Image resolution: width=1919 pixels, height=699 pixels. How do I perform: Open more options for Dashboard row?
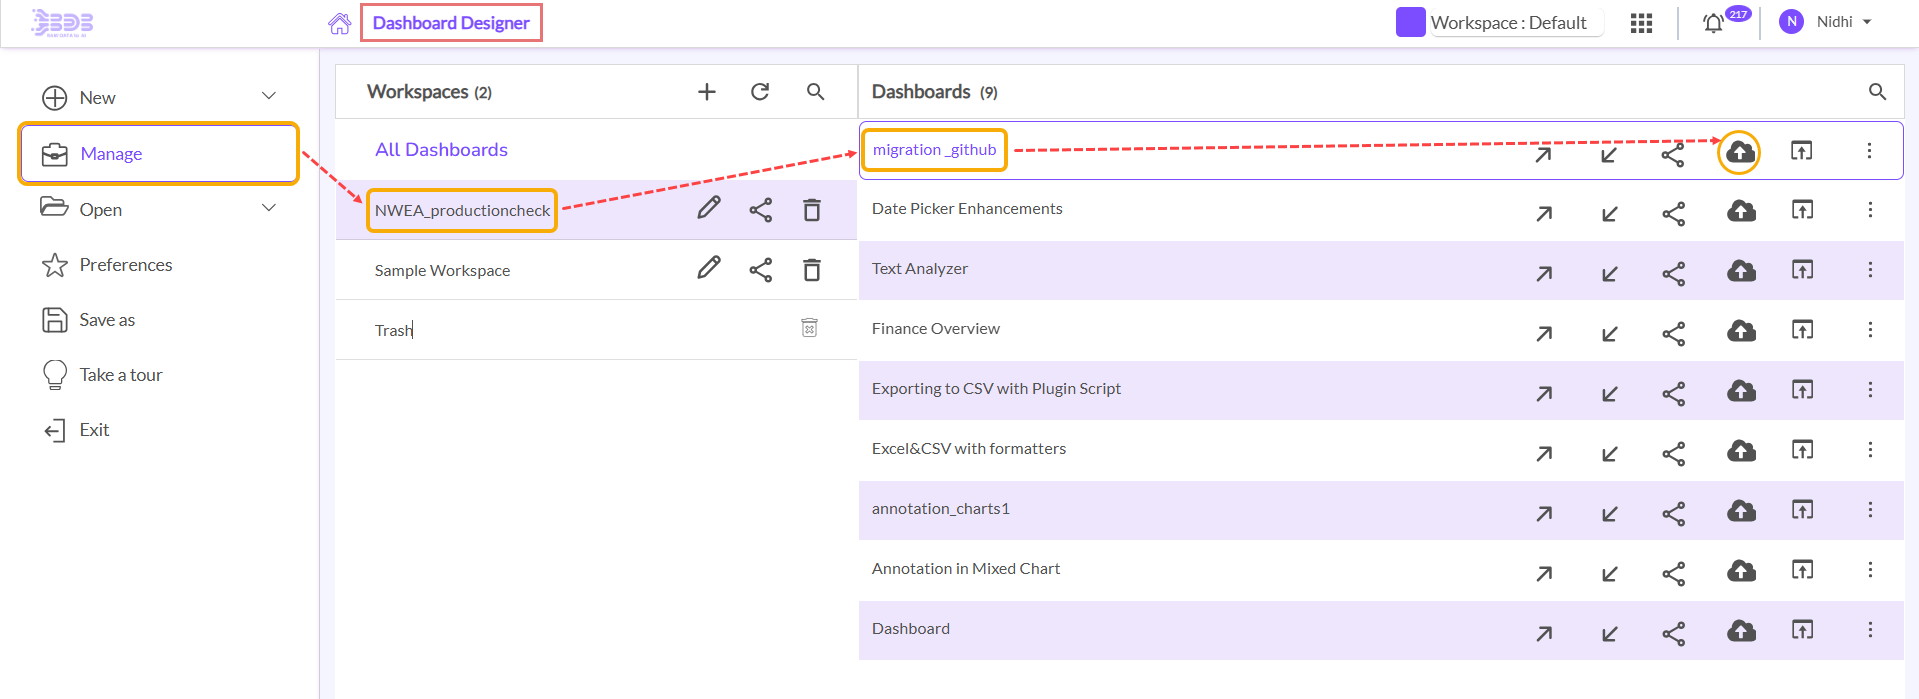pyautogui.click(x=1869, y=630)
